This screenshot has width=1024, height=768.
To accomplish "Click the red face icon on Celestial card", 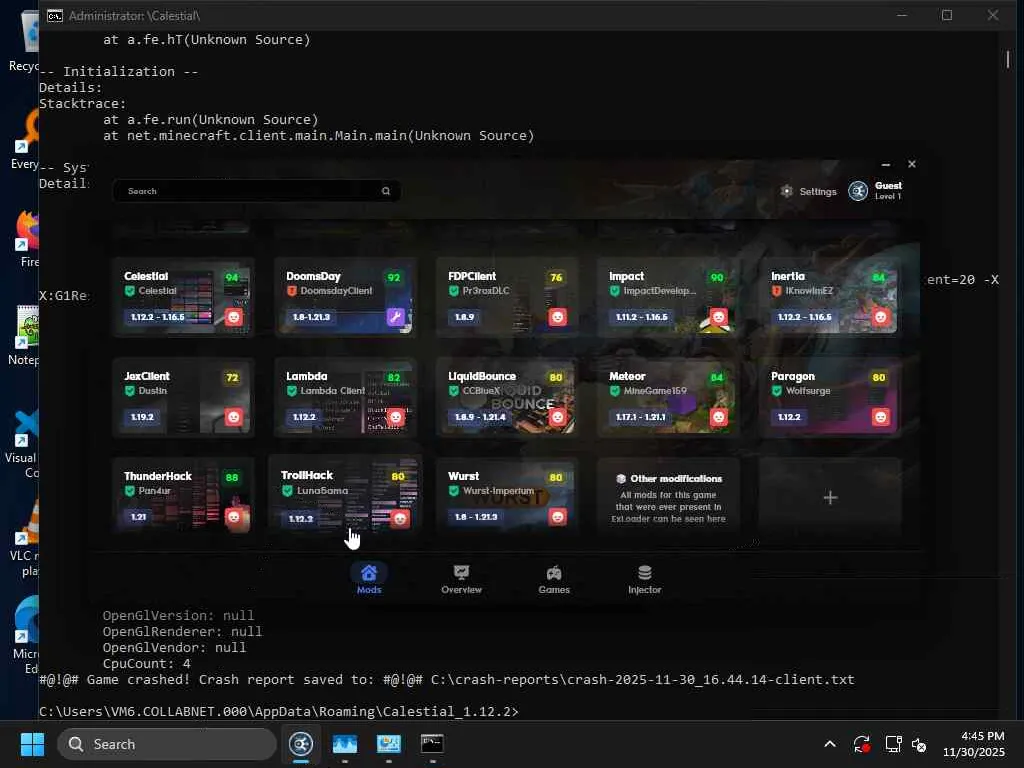I will (x=233, y=317).
